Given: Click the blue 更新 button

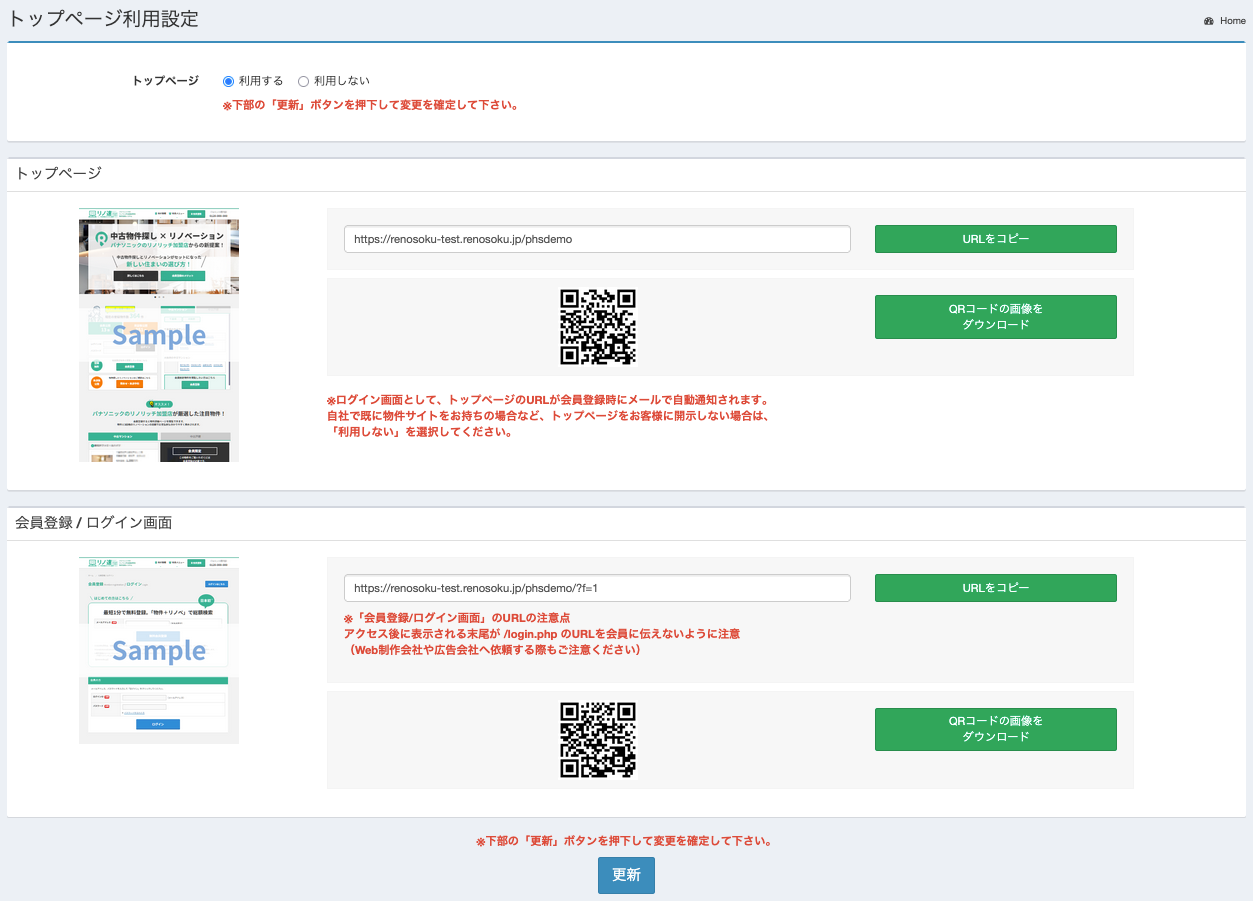Looking at the screenshot, I should 626,875.
